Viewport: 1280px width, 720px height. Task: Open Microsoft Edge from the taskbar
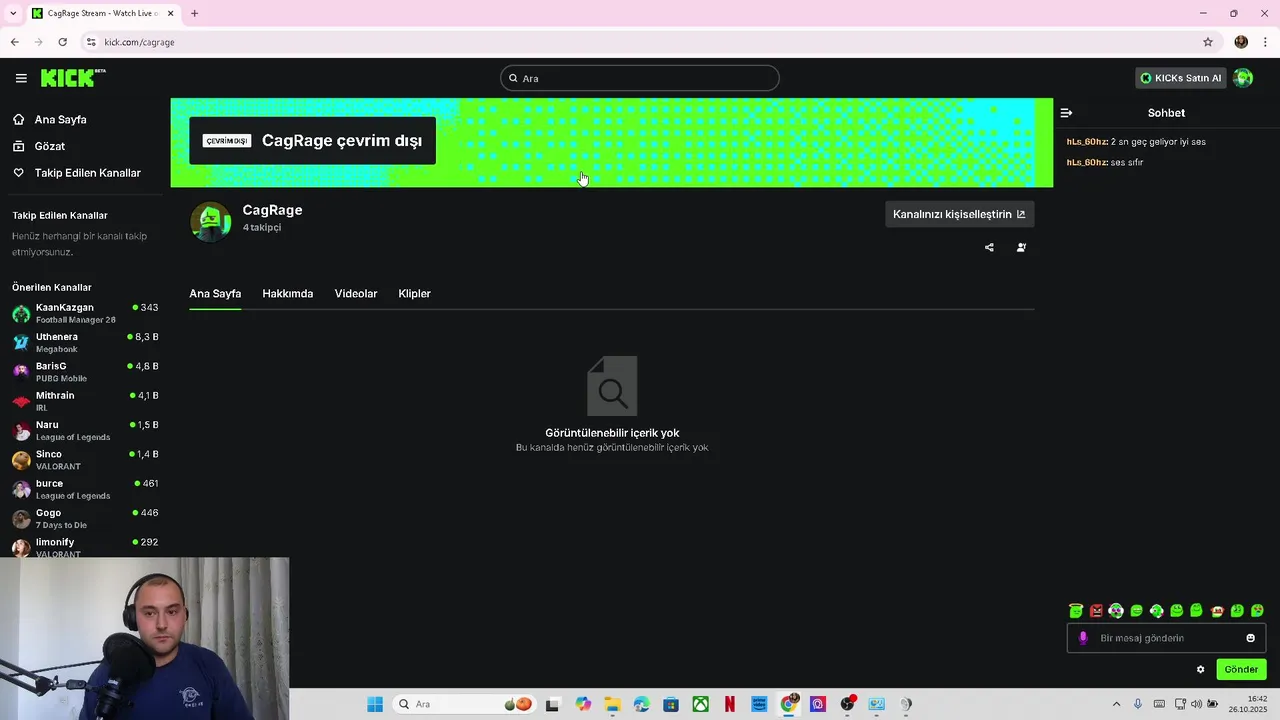pos(642,704)
